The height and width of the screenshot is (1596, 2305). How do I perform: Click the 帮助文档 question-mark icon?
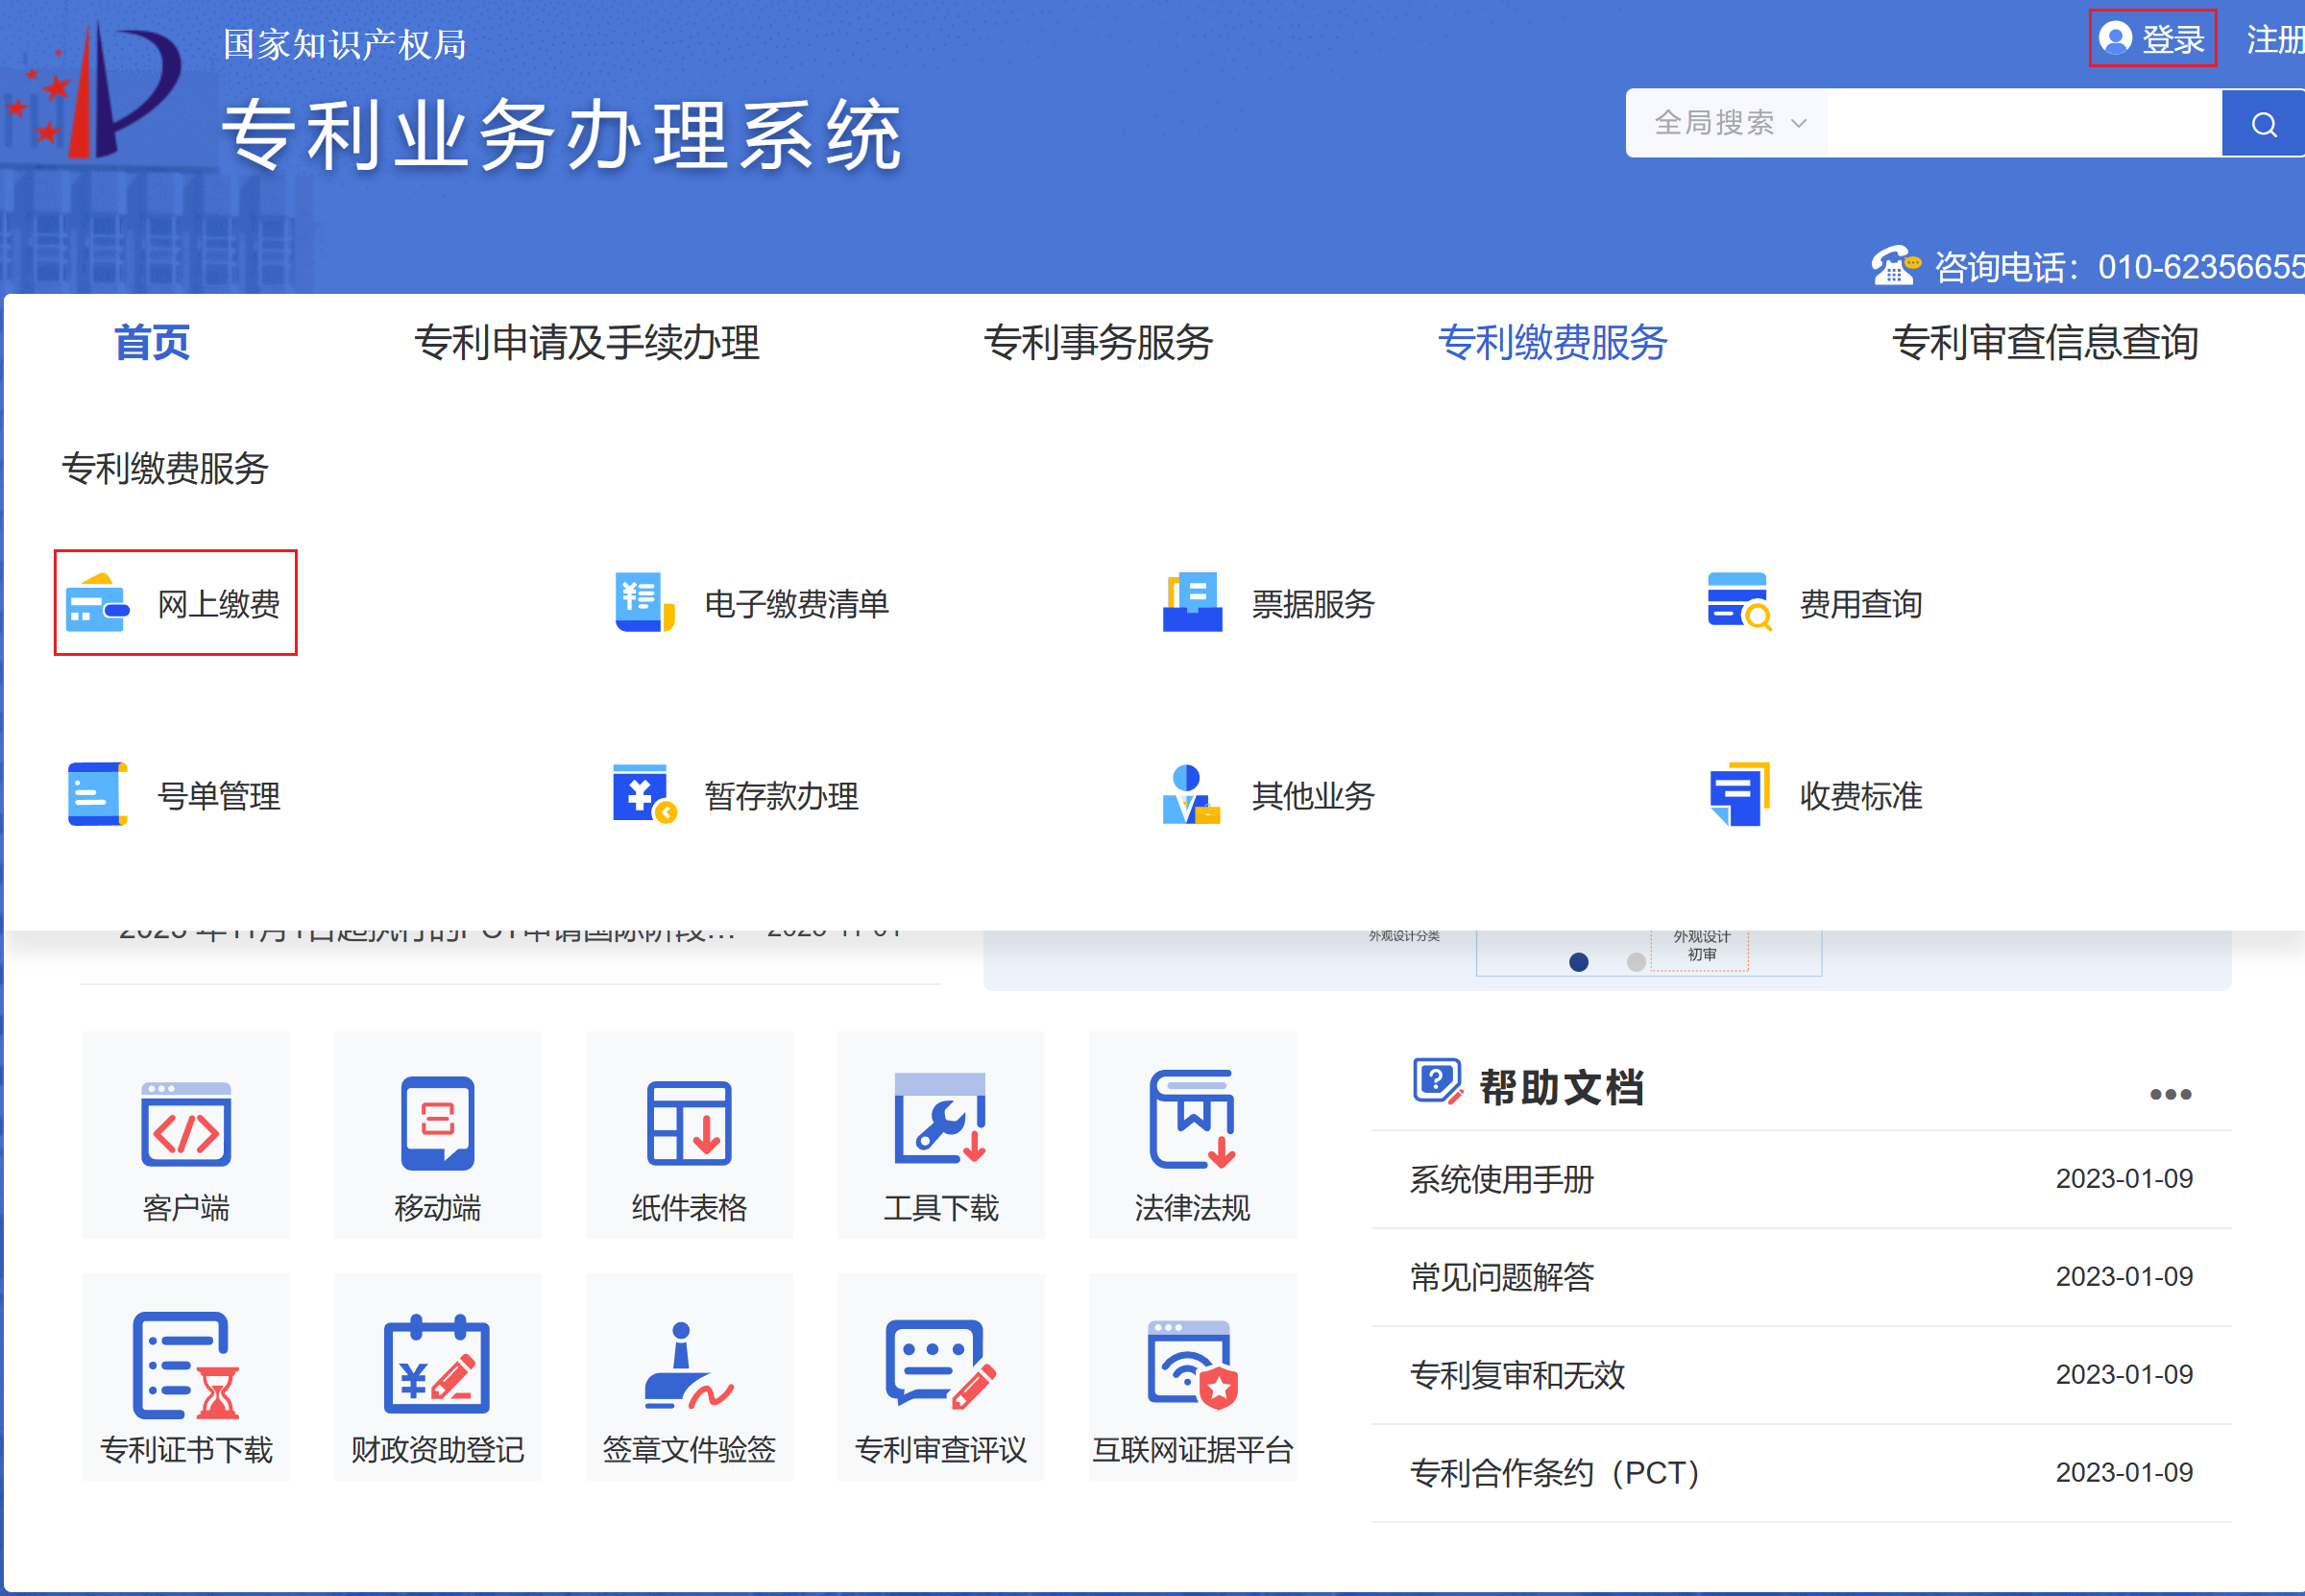click(x=1438, y=1082)
